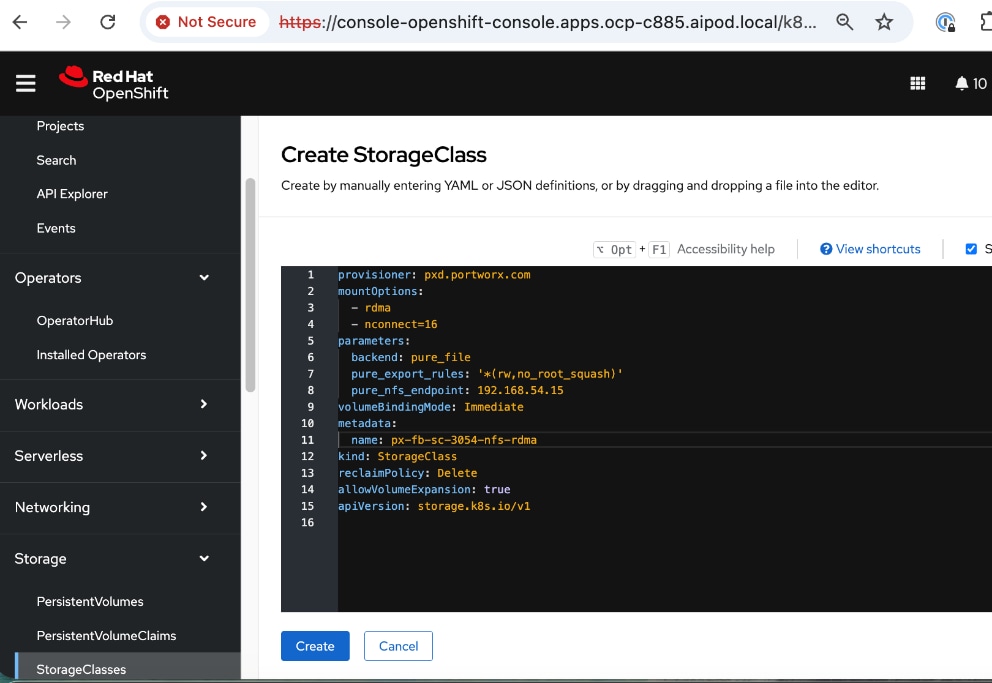Open the application launcher grid icon
Image resolution: width=992 pixels, height=683 pixels.
pyautogui.click(x=918, y=83)
